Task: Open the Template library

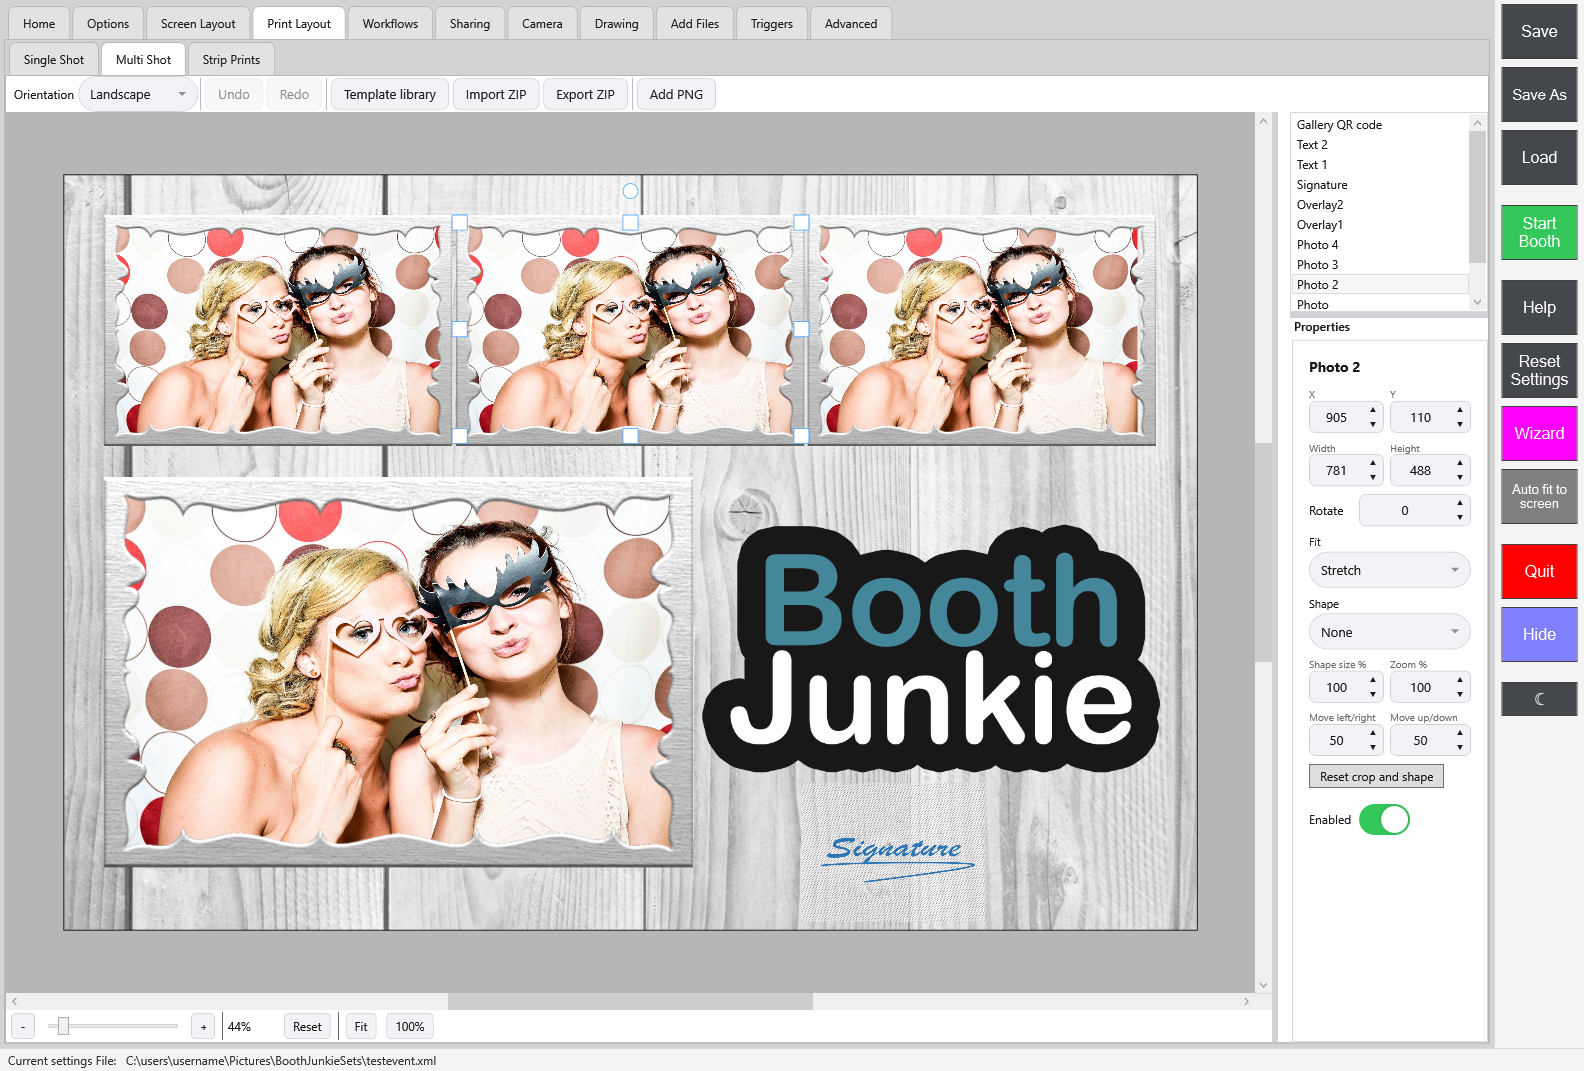Action: pos(390,95)
